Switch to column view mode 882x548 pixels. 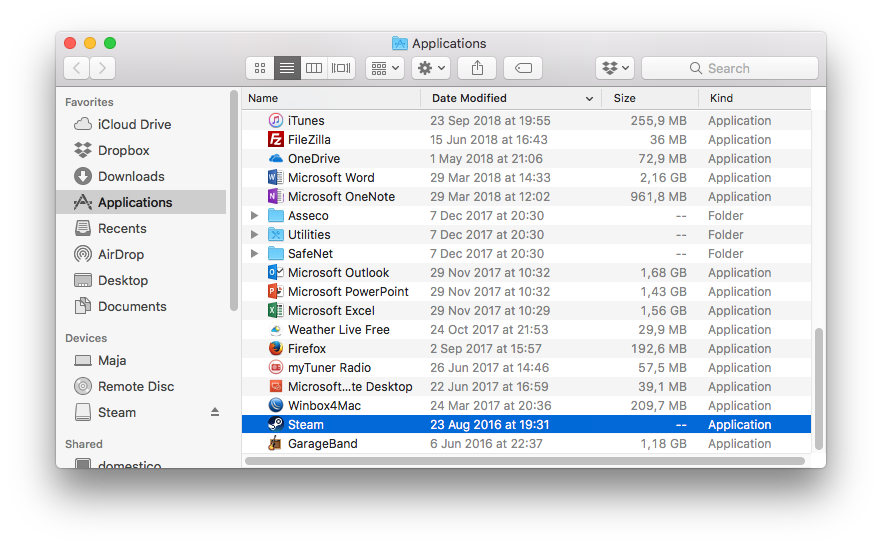(x=314, y=68)
